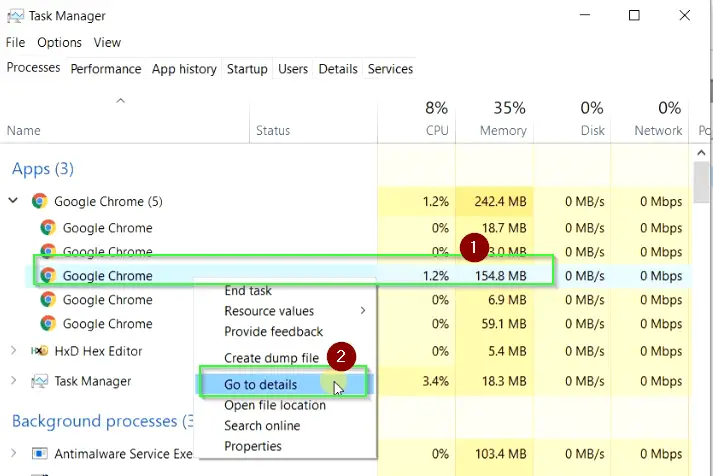
Task: Open the Resource values submenu arrow
Action: coord(363,311)
